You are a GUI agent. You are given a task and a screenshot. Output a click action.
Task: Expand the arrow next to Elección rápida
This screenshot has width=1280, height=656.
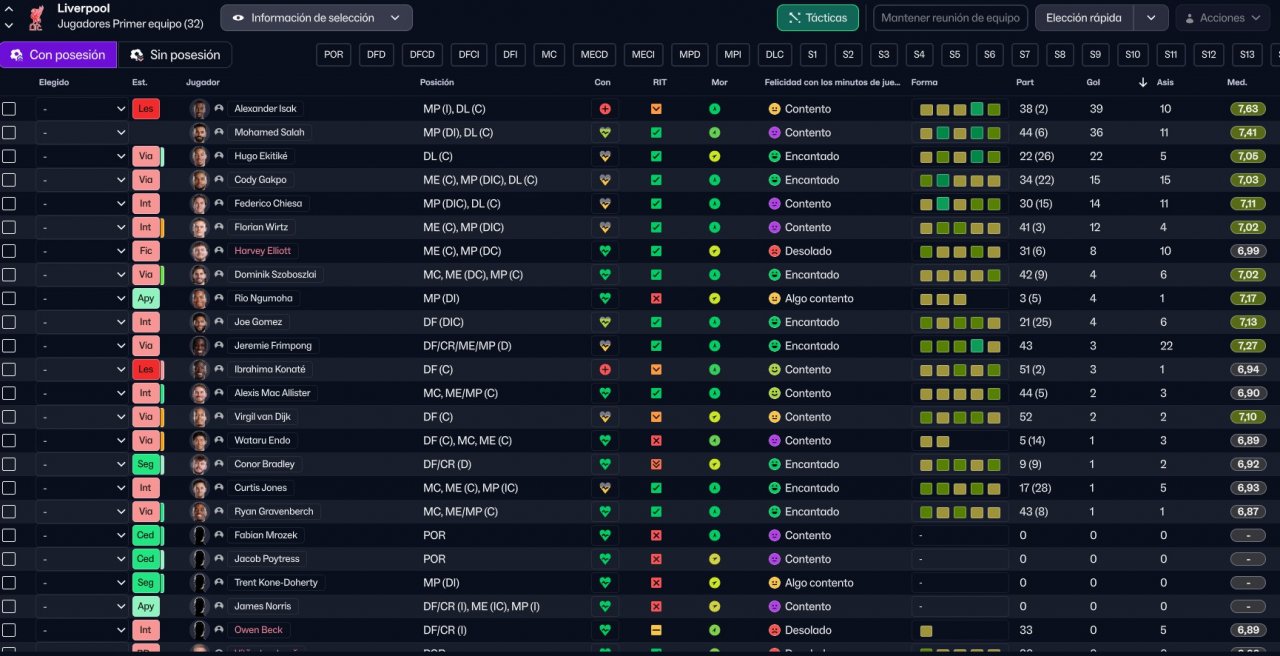coord(1151,18)
